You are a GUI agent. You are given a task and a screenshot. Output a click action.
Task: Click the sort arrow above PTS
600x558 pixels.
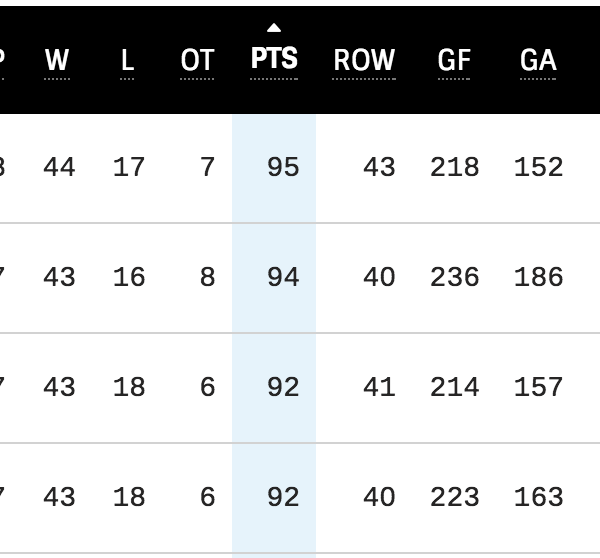[274, 28]
